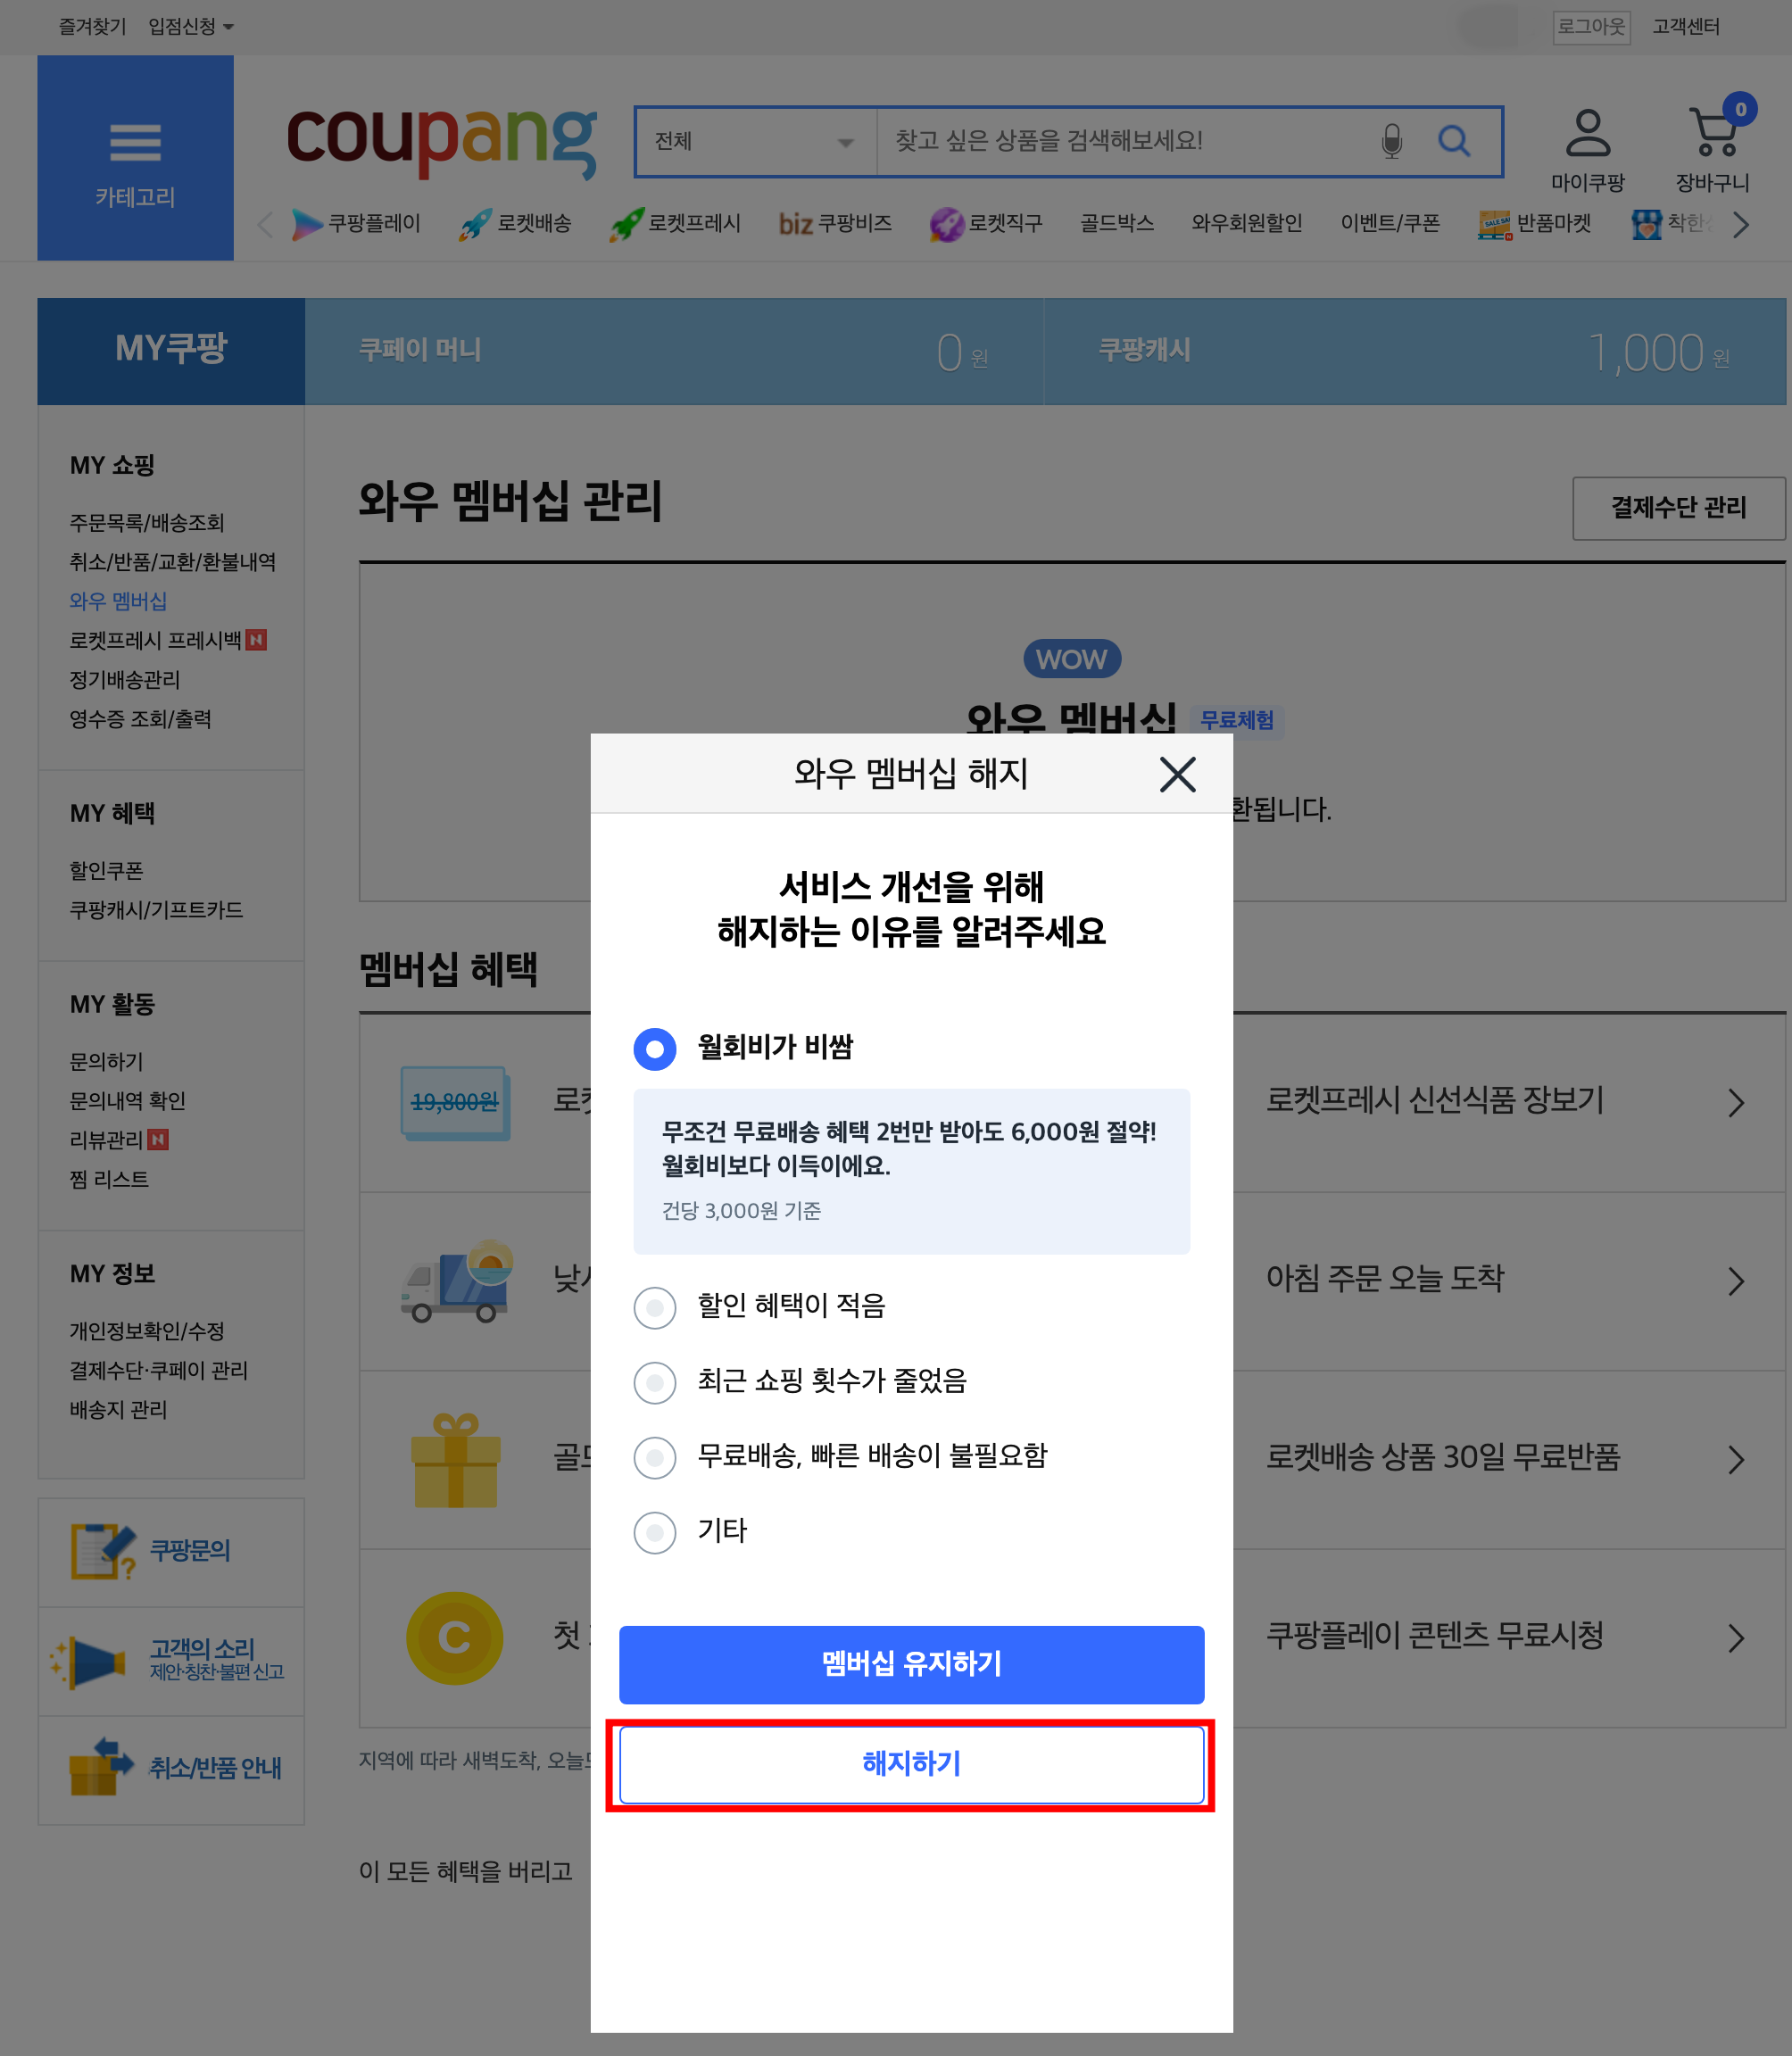1792x2056 pixels.
Task: Click 쿠팡캐시 1,000원 balance panel
Action: 1415,351
